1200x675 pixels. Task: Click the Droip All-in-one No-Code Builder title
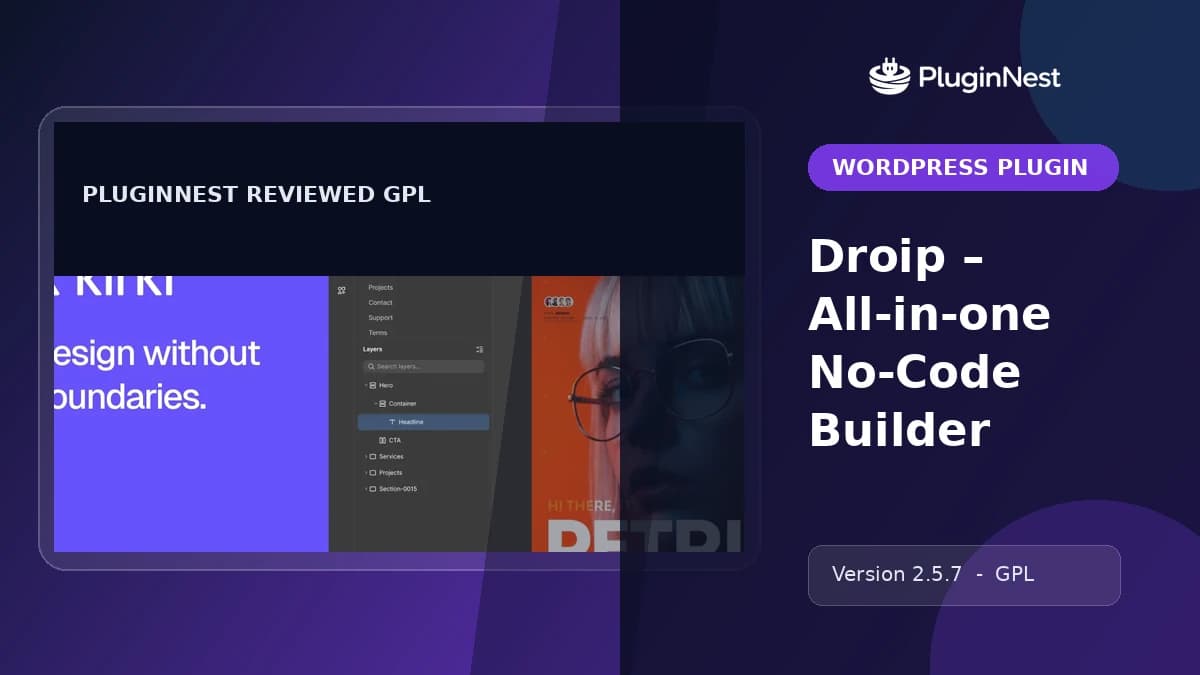(x=929, y=343)
